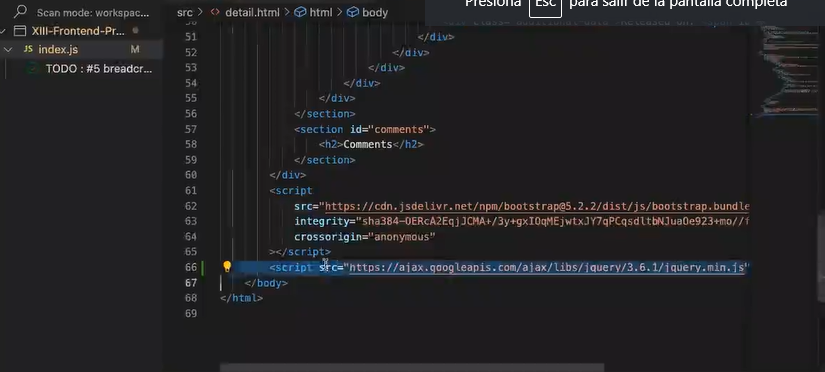Screen dimensions: 825x372
Task: Click the closing </section> on line 56
Action: tap(325, 114)
